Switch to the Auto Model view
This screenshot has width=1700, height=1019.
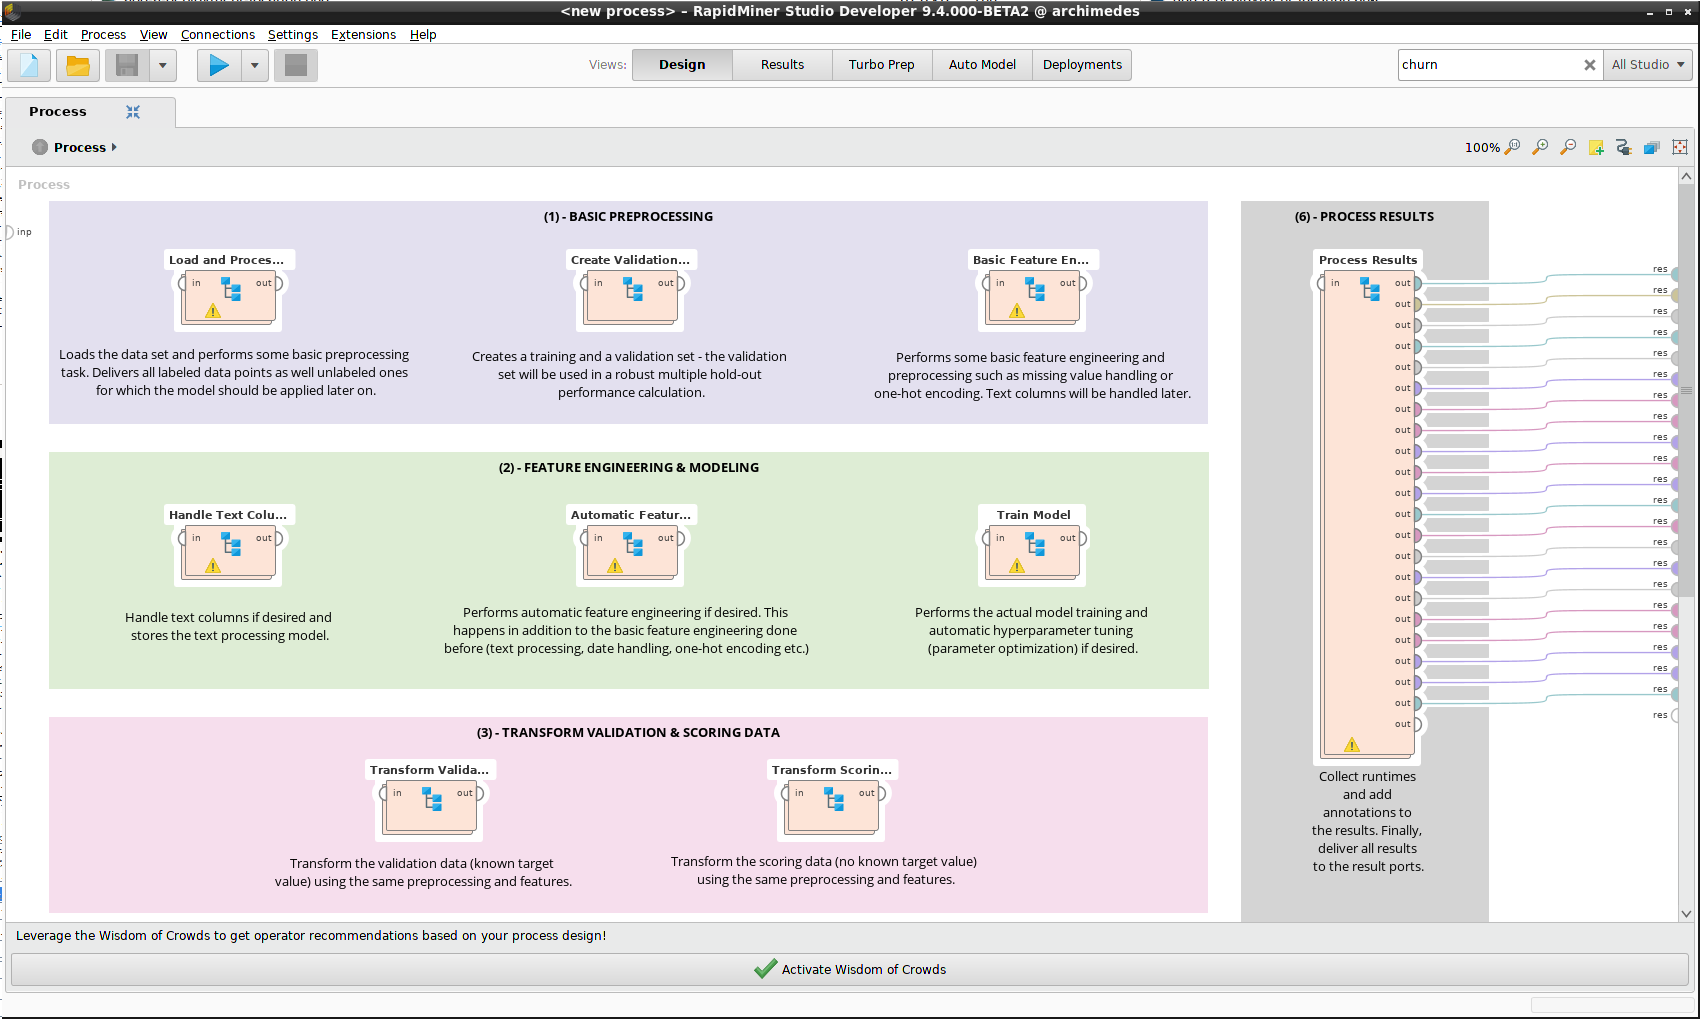coord(982,65)
